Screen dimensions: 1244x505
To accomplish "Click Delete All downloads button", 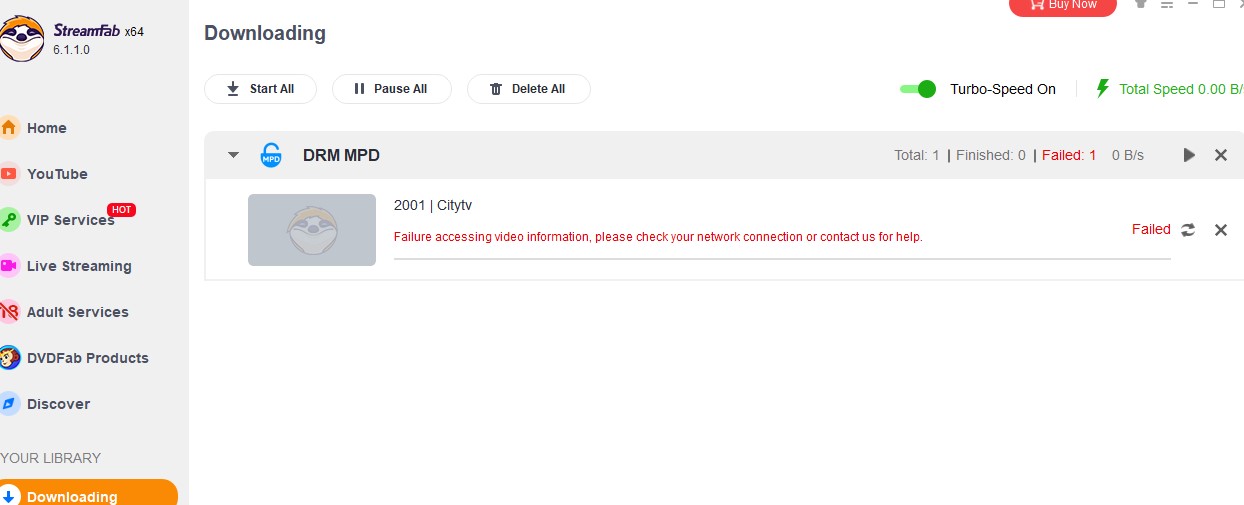I will coord(528,89).
